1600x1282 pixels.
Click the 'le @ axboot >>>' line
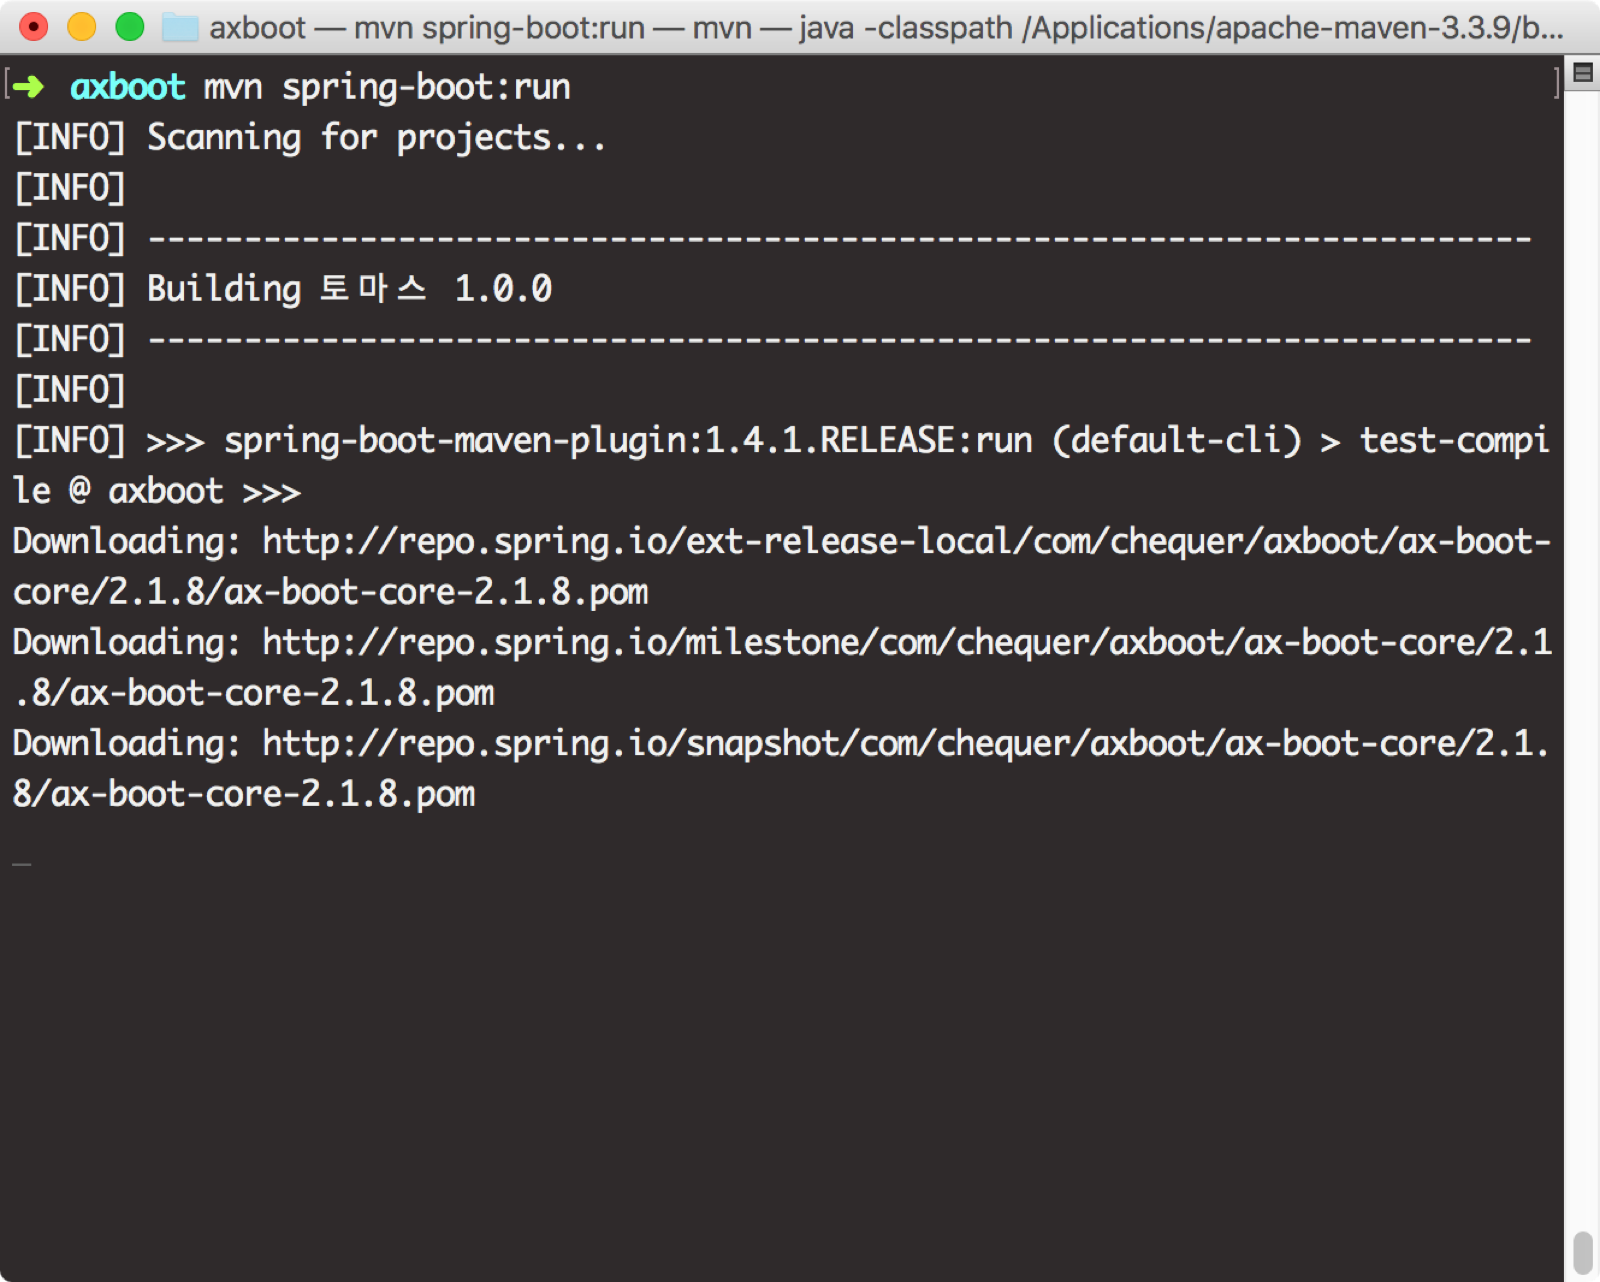tap(157, 491)
